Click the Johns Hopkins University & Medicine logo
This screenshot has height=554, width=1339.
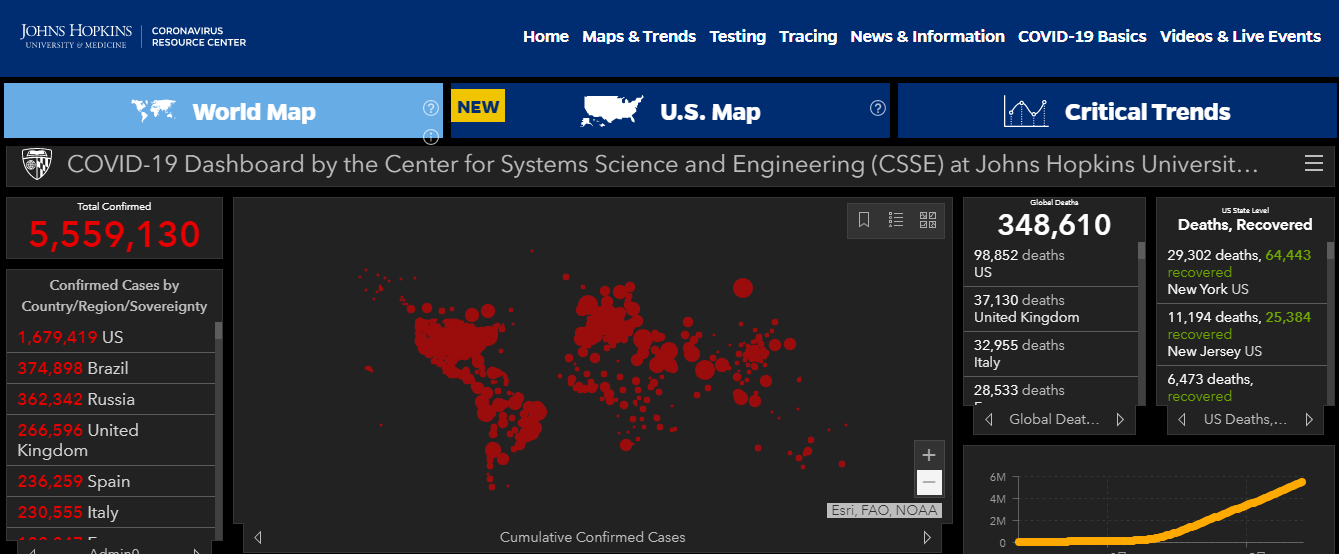click(75, 36)
